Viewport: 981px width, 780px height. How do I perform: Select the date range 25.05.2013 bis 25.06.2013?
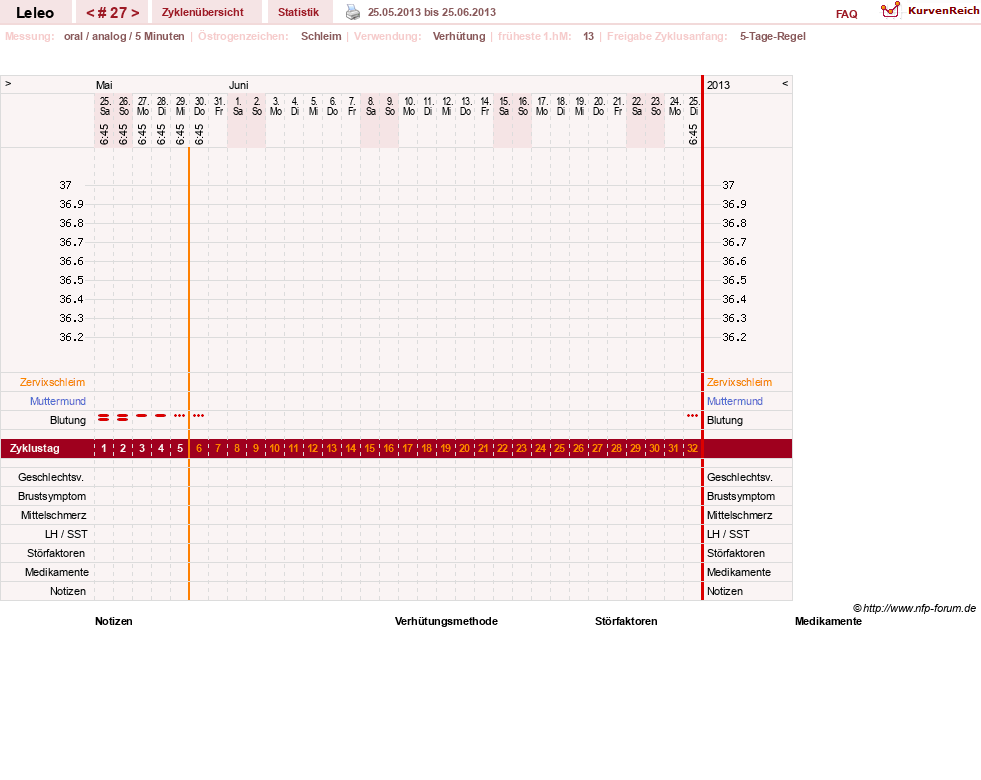[x=432, y=12]
